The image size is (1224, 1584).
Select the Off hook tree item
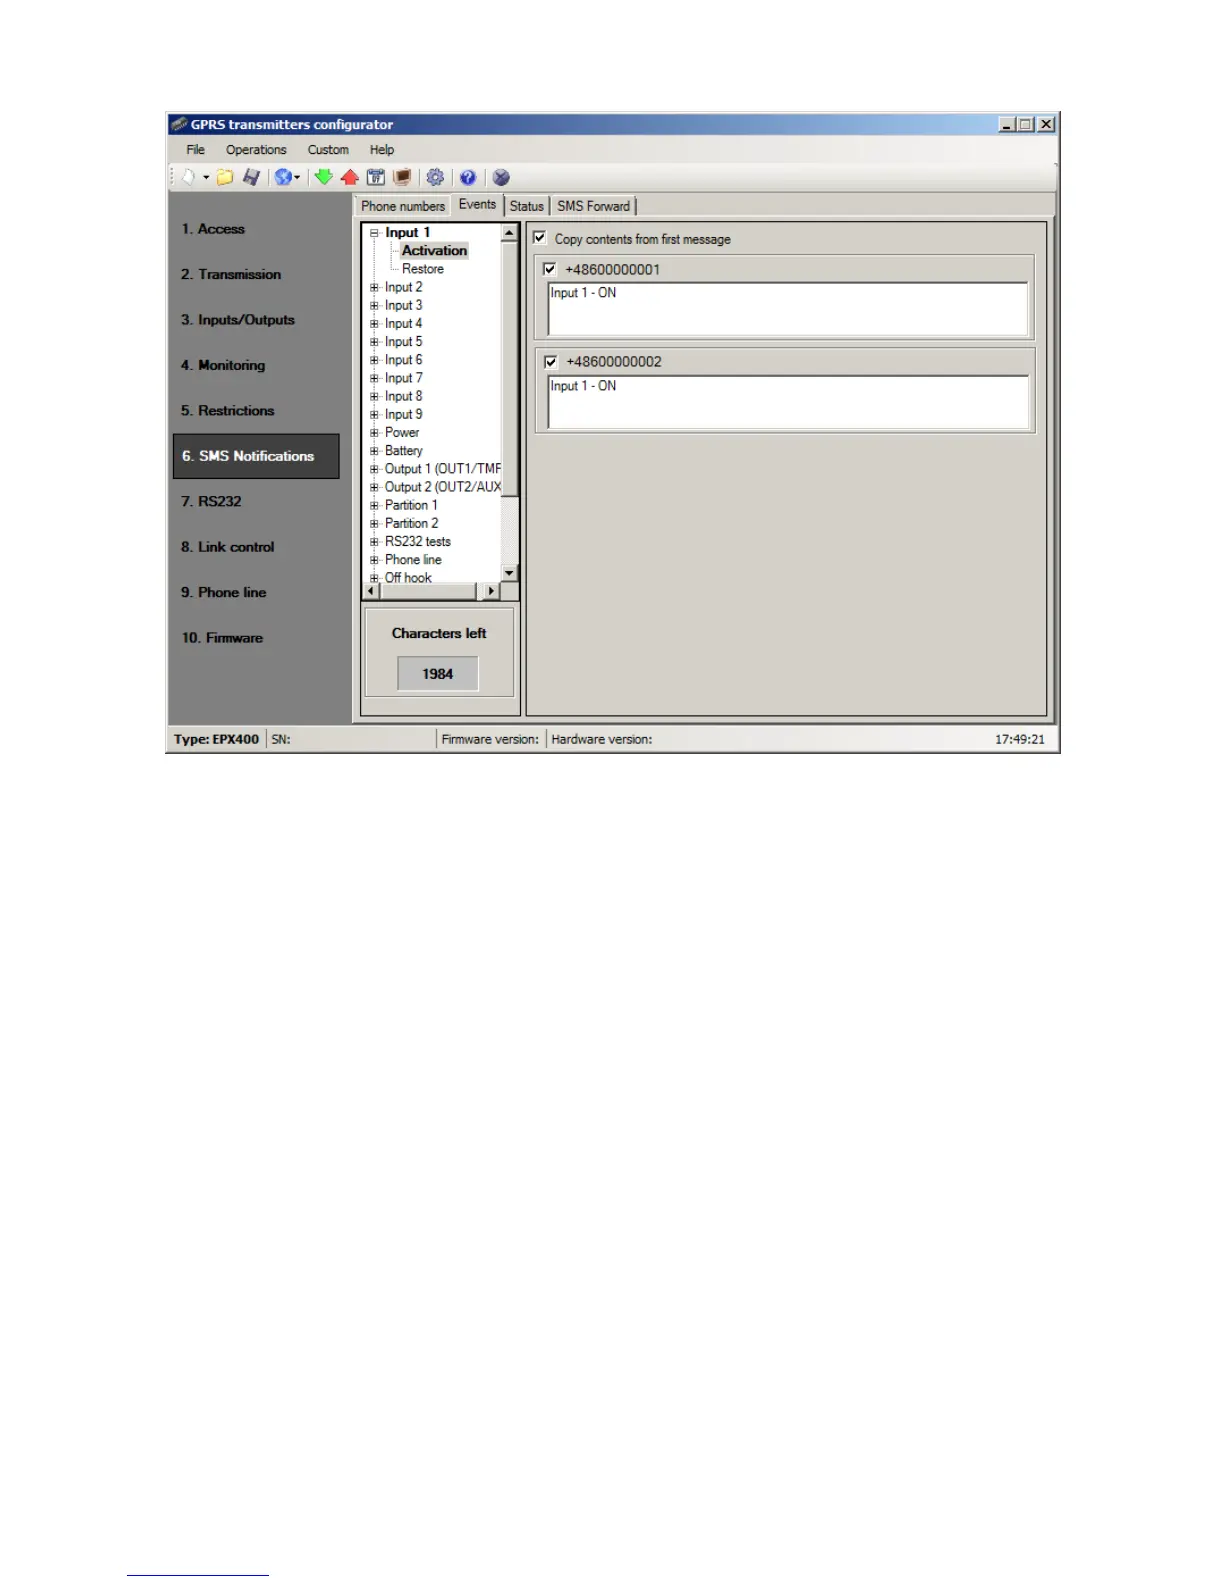[x=408, y=577]
